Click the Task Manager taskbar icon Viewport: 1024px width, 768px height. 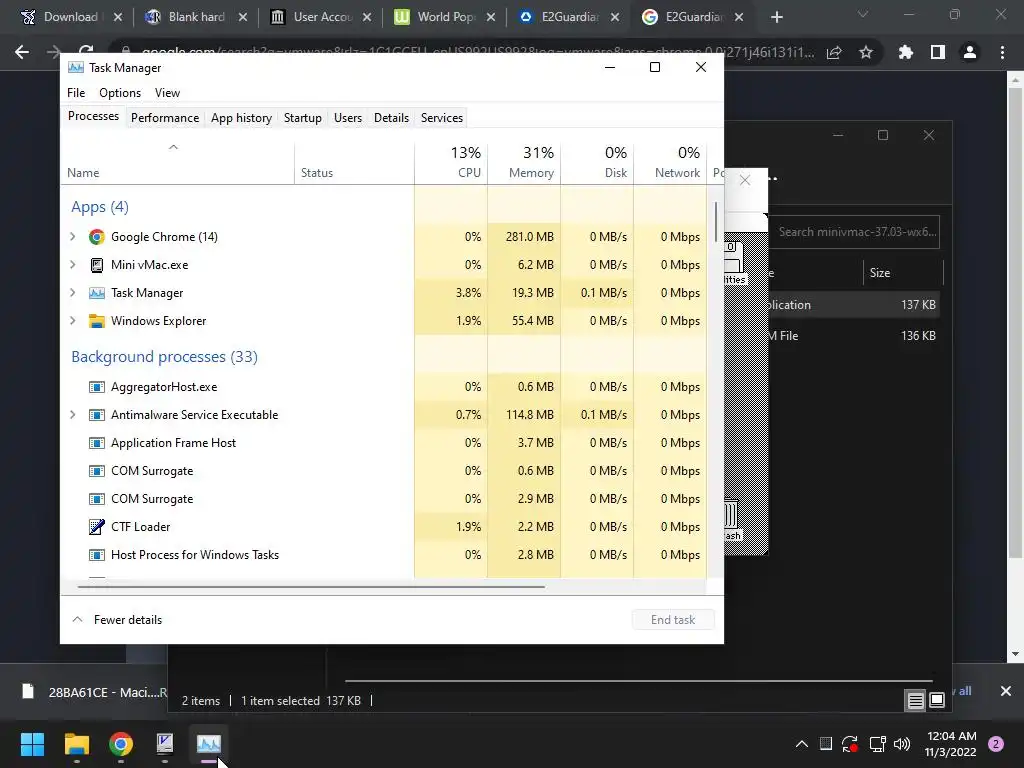pyautogui.click(x=209, y=744)
